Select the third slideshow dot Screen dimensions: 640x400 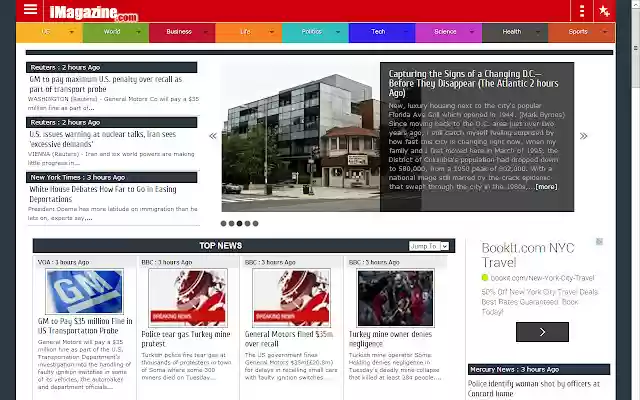coord(239,223)
